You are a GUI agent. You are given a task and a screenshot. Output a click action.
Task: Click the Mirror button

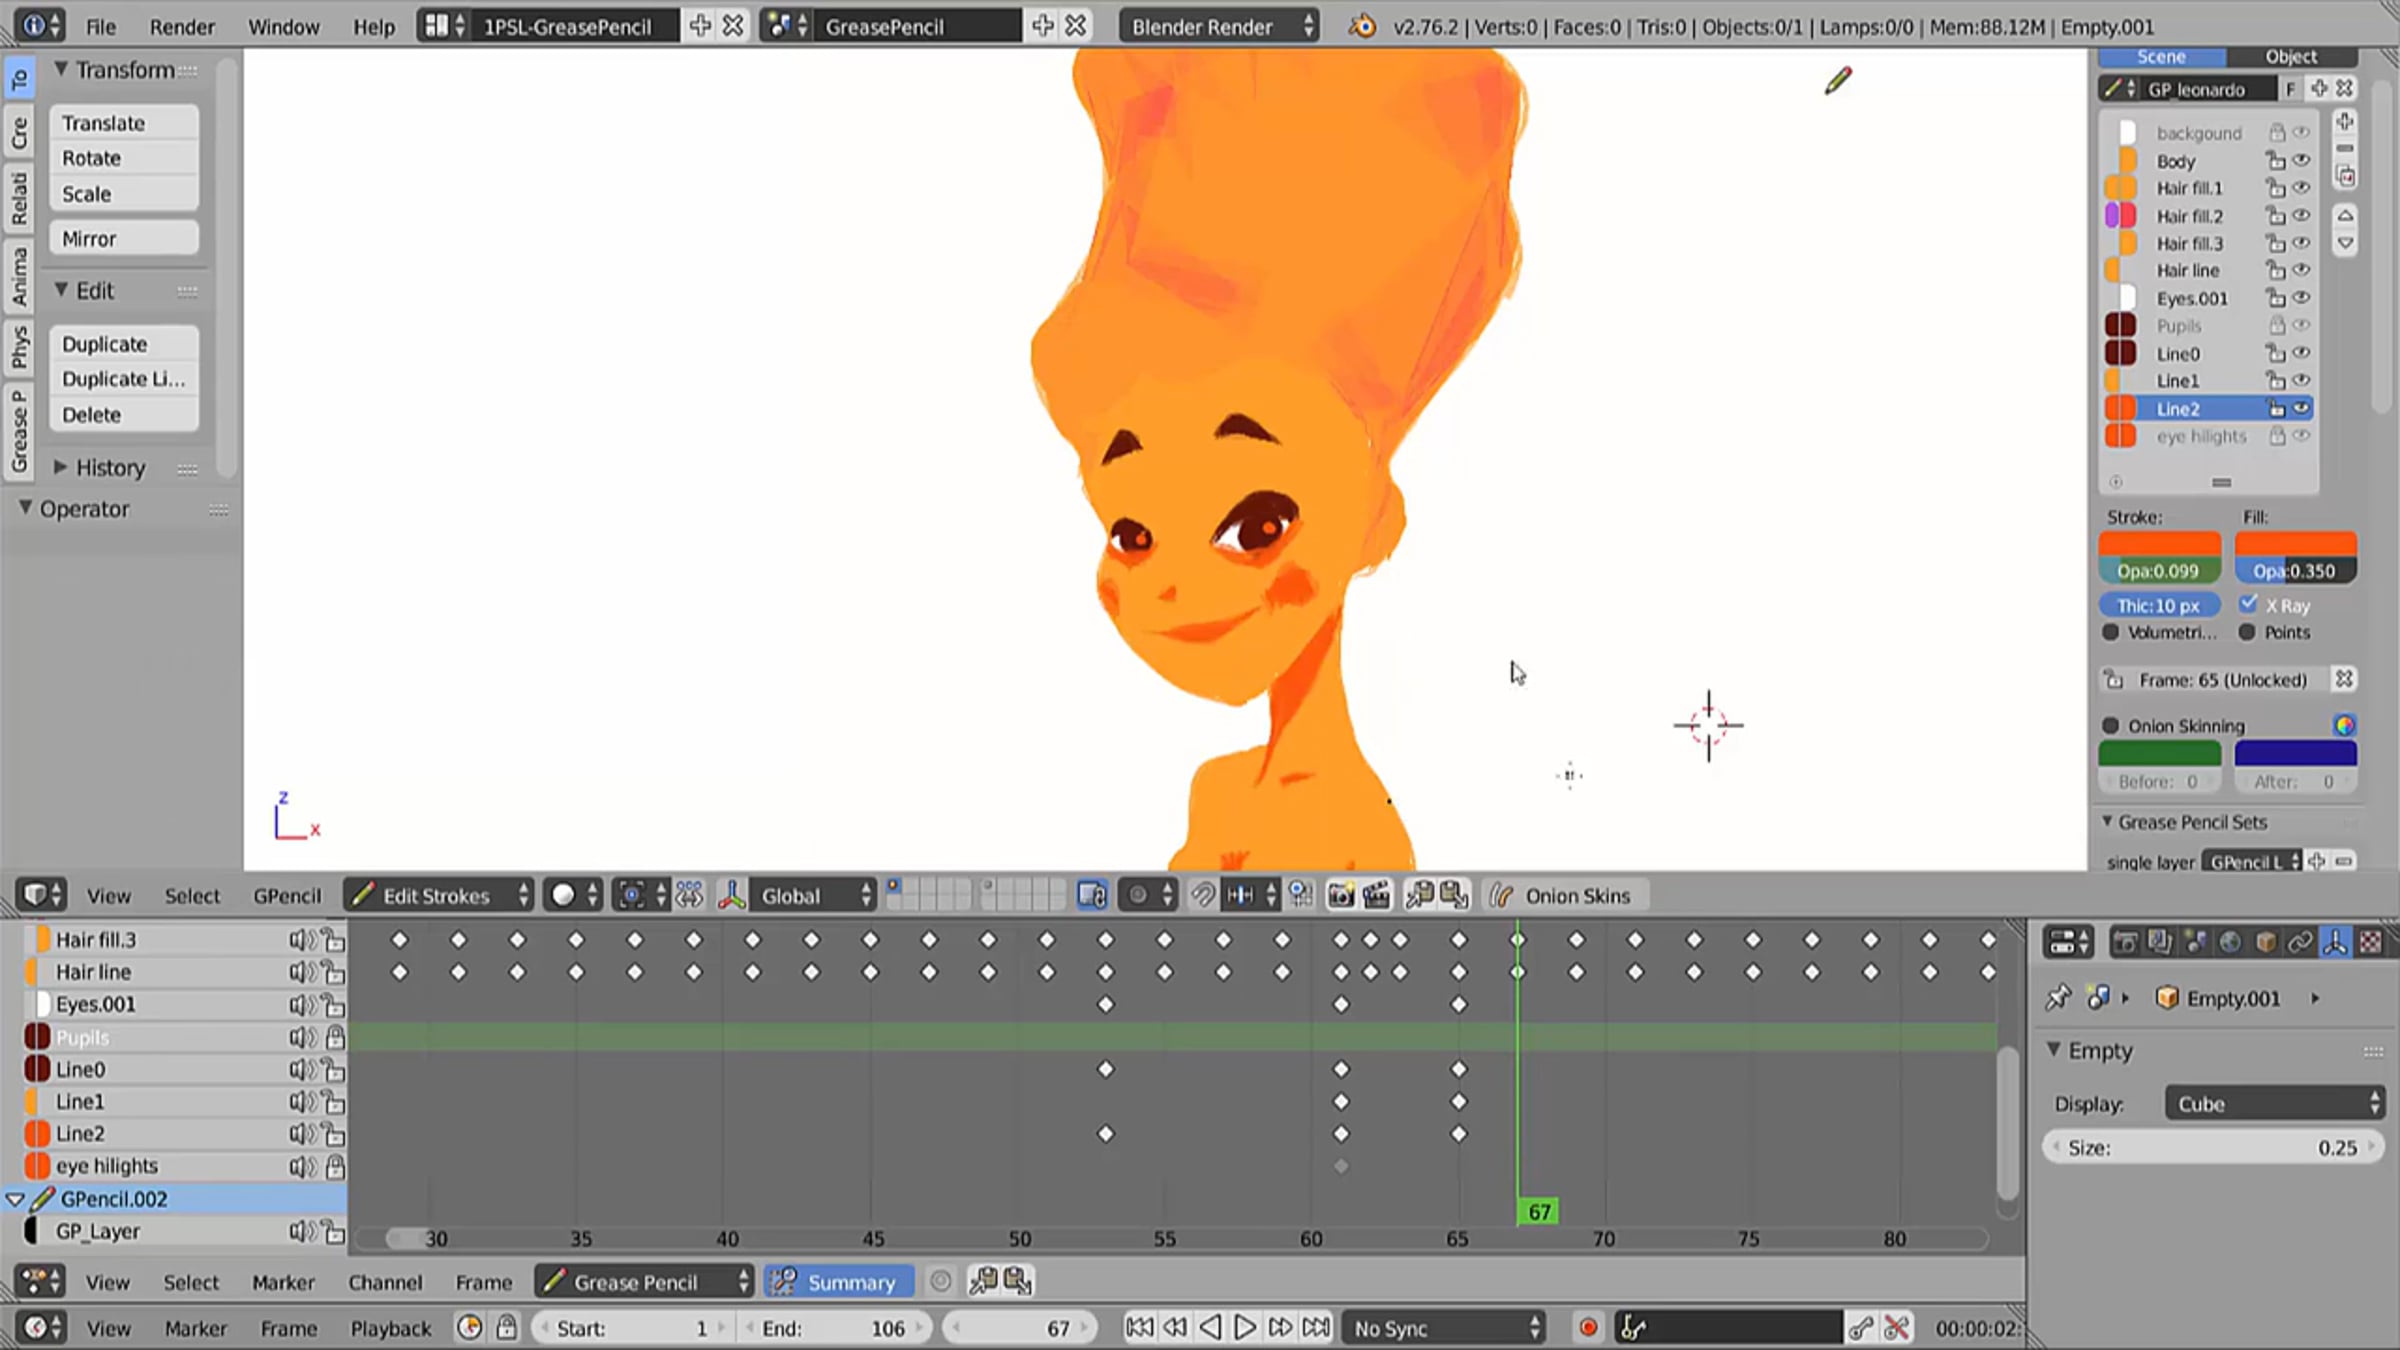click(x=124, y=238)
